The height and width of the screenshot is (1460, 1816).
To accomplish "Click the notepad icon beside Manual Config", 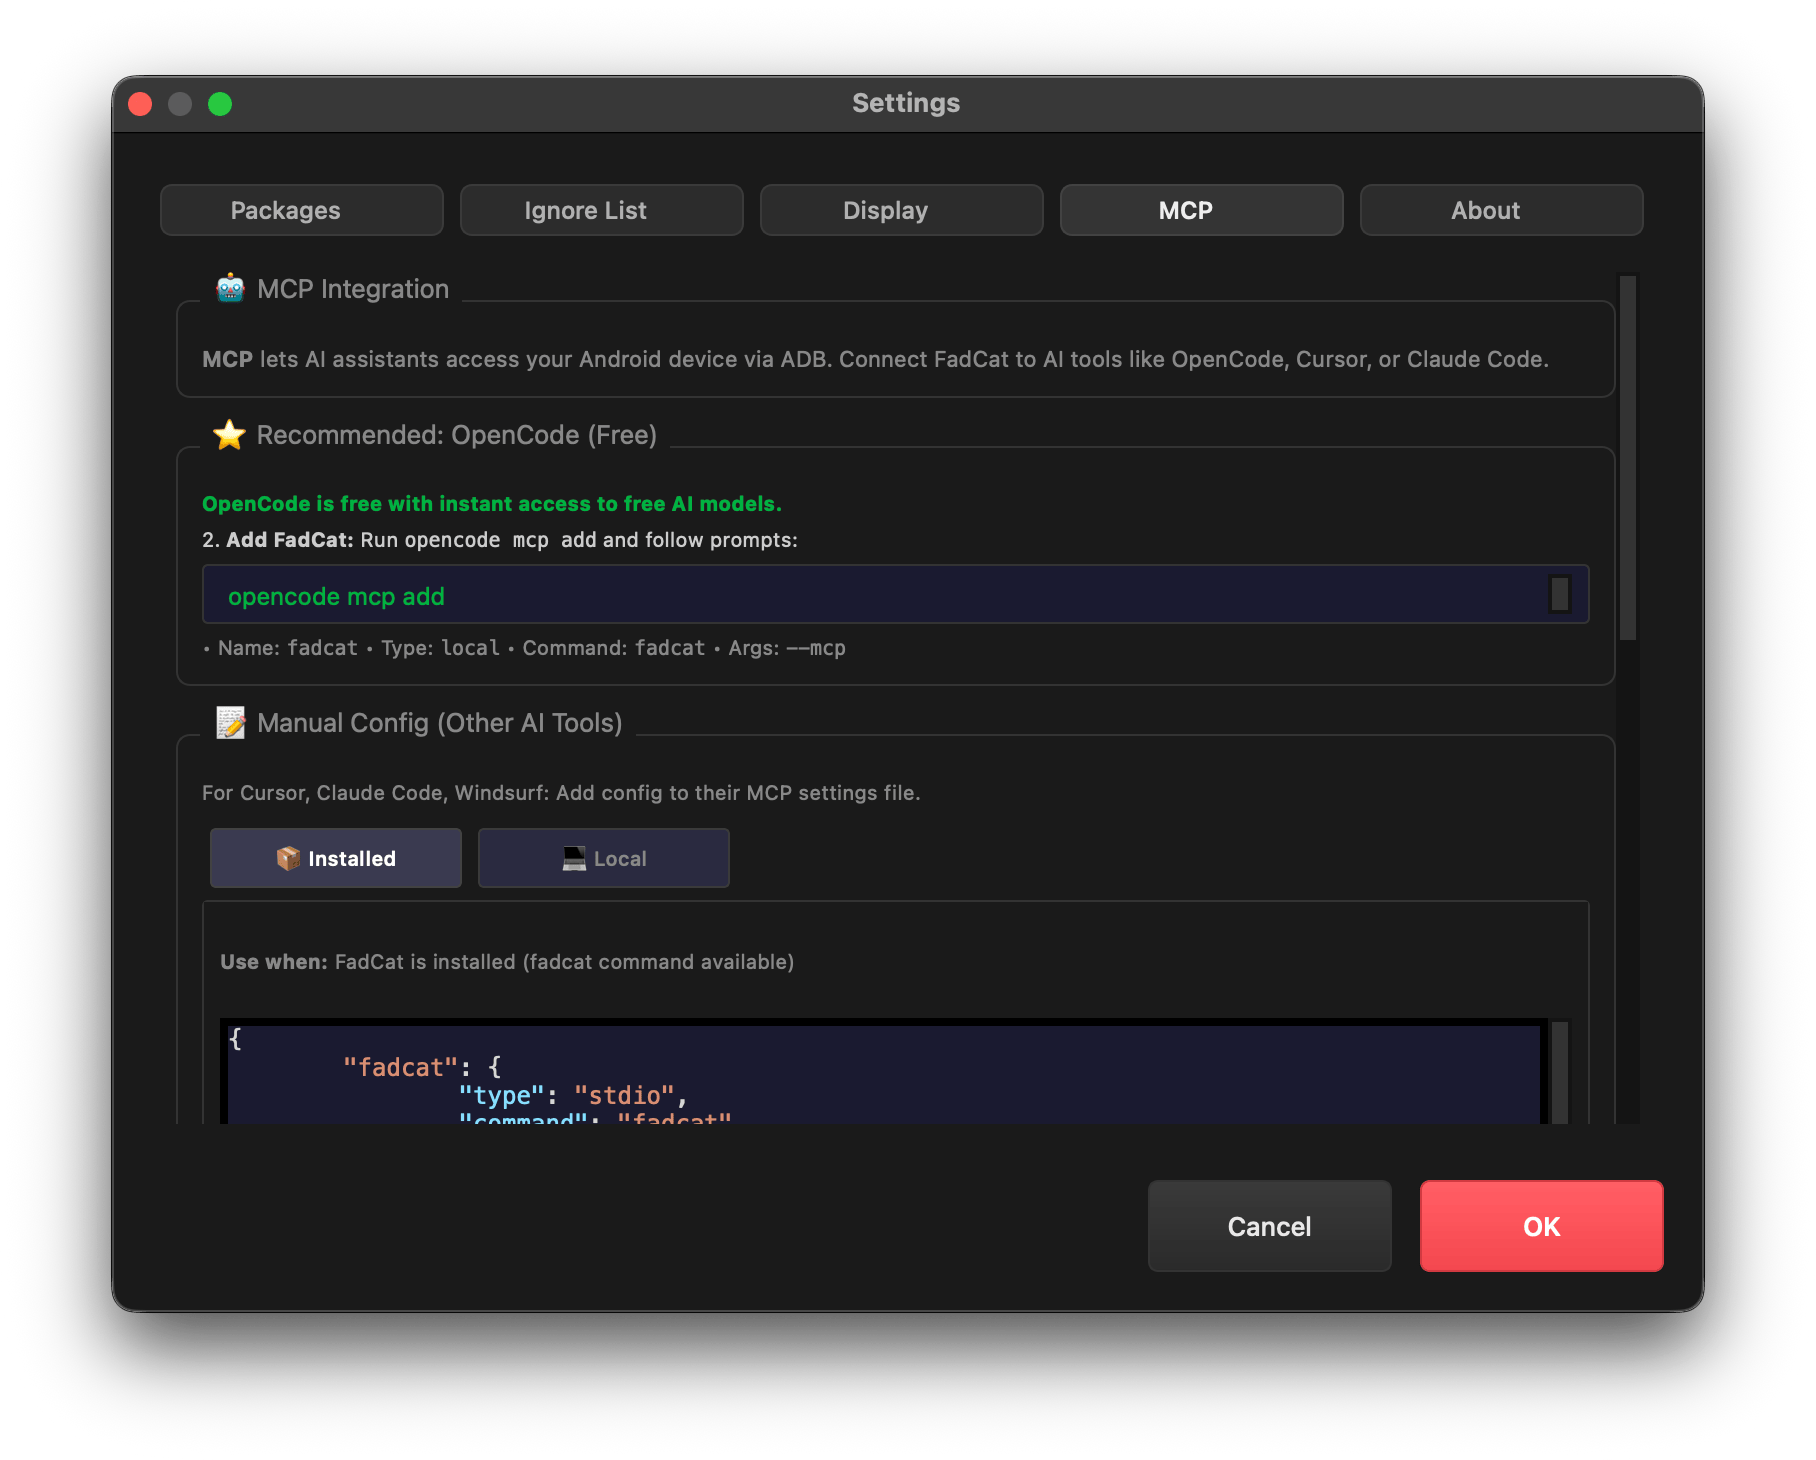I will click(231, 722).
